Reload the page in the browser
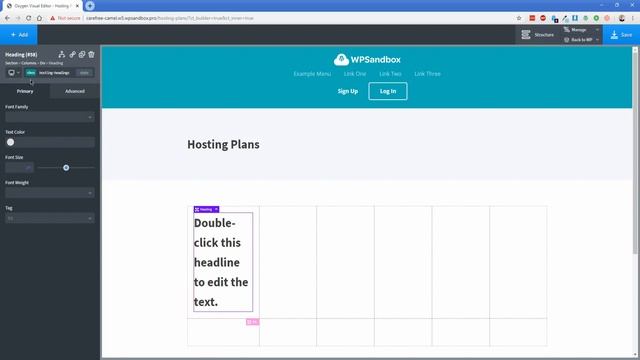The image size is (640, 360). [x=29, y=18]
